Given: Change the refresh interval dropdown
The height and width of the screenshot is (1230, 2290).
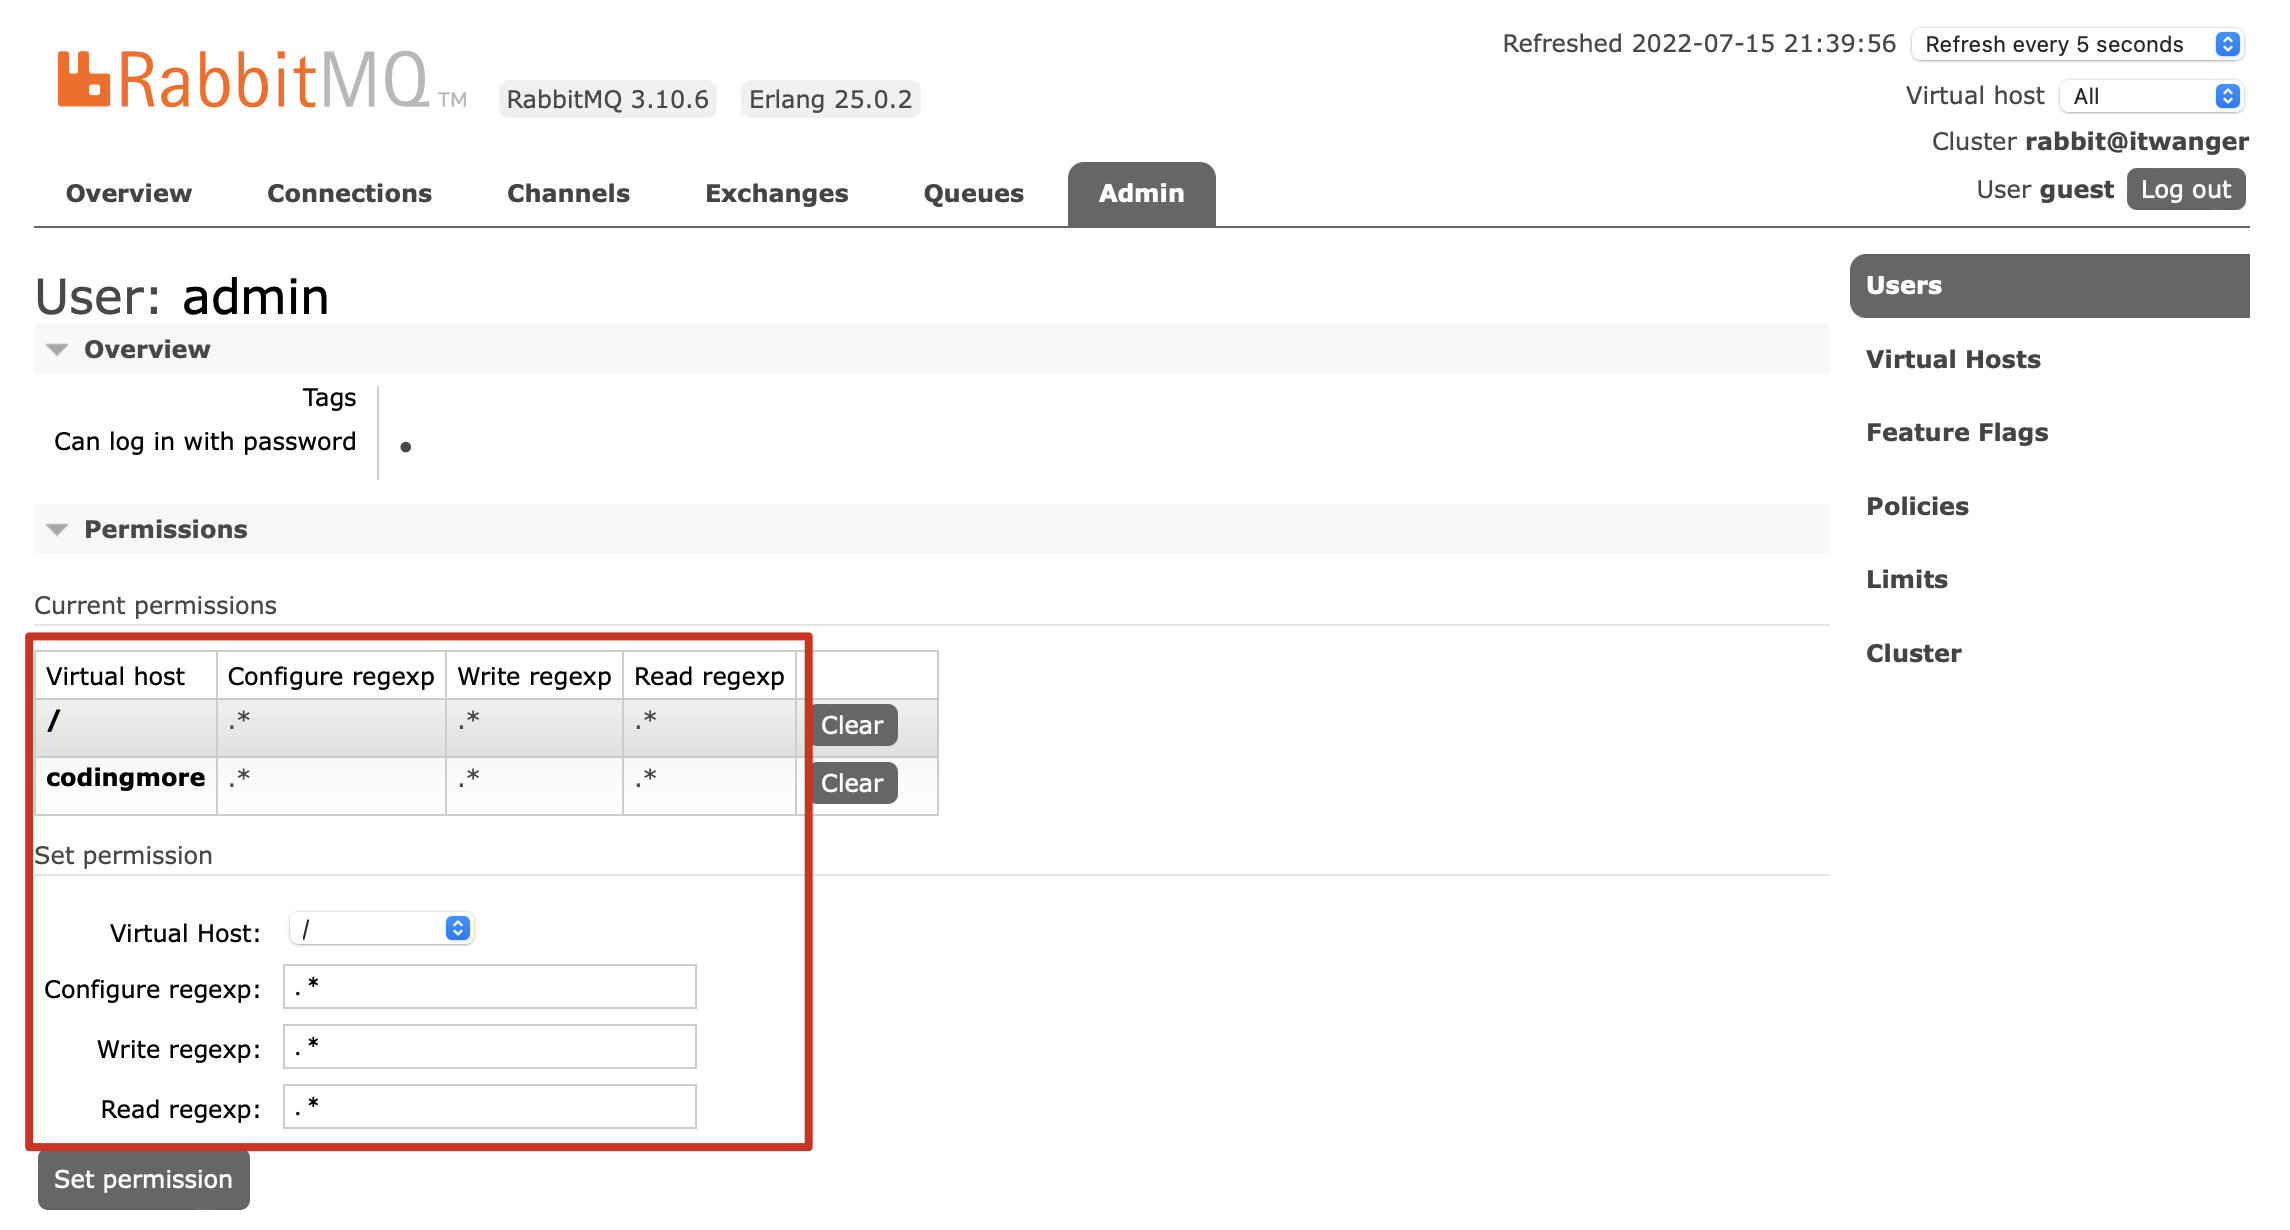Looking at the screenshot, I should click(x=2076, y=44).
